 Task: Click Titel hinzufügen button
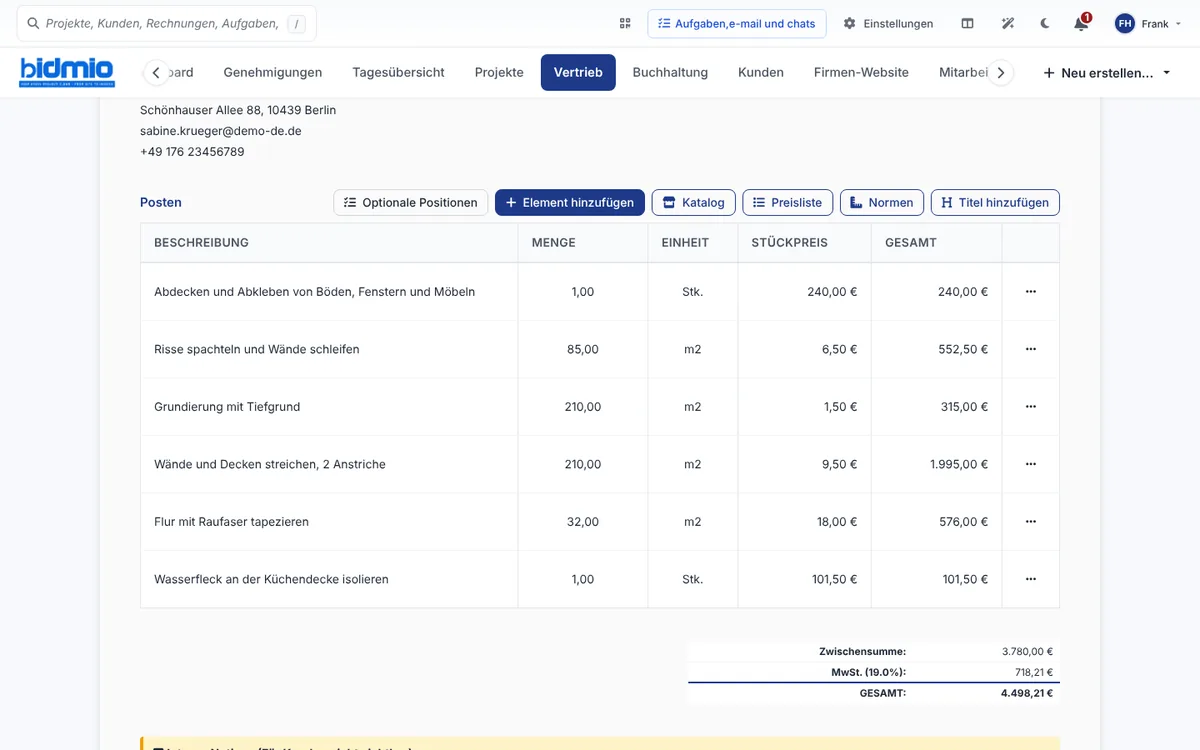click(x=995, y=202)
